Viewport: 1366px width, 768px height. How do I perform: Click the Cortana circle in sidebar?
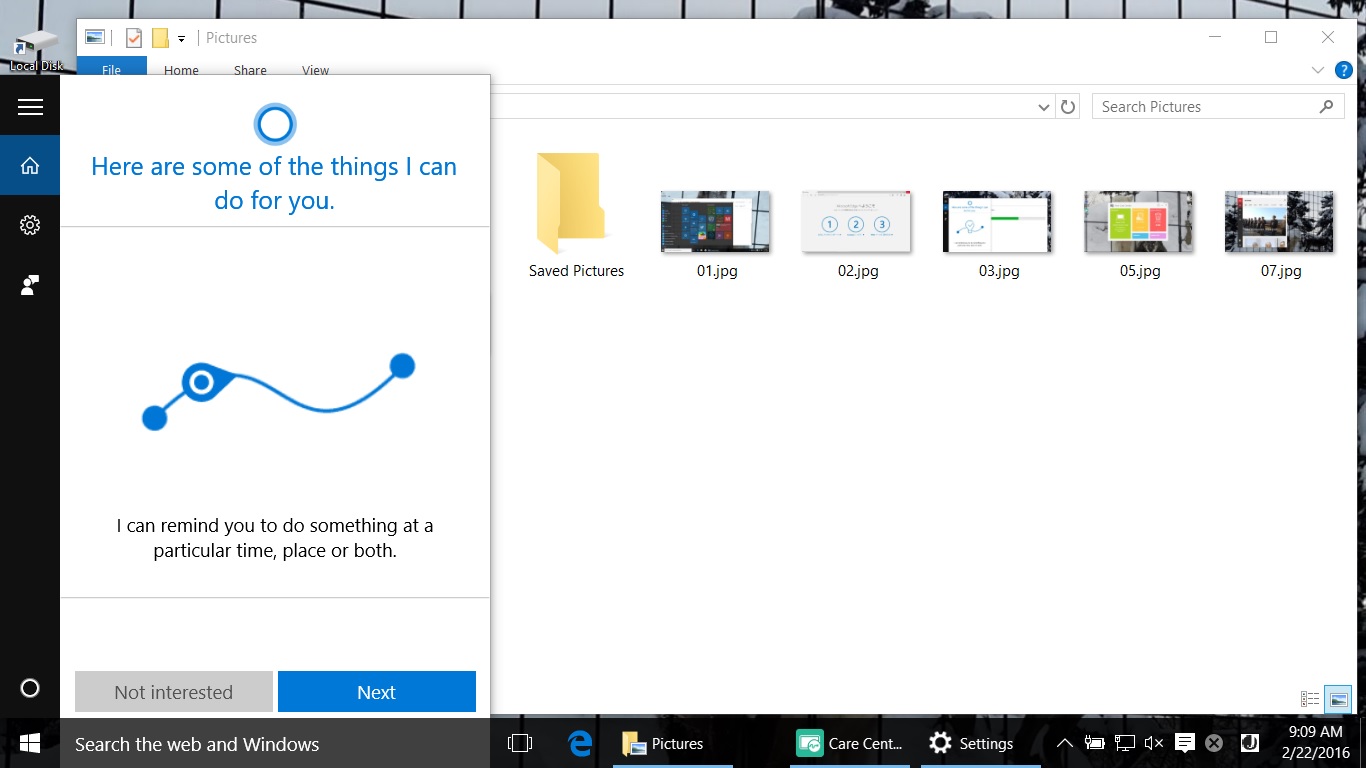coord(30,688)
